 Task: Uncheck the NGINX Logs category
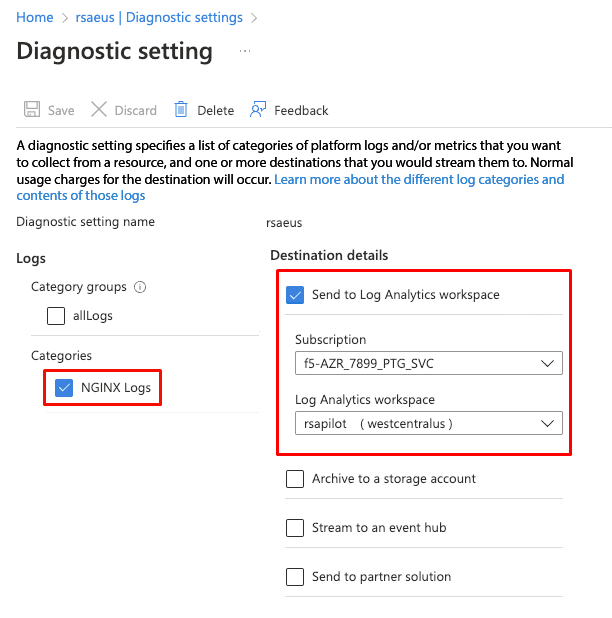coord(64,387)
